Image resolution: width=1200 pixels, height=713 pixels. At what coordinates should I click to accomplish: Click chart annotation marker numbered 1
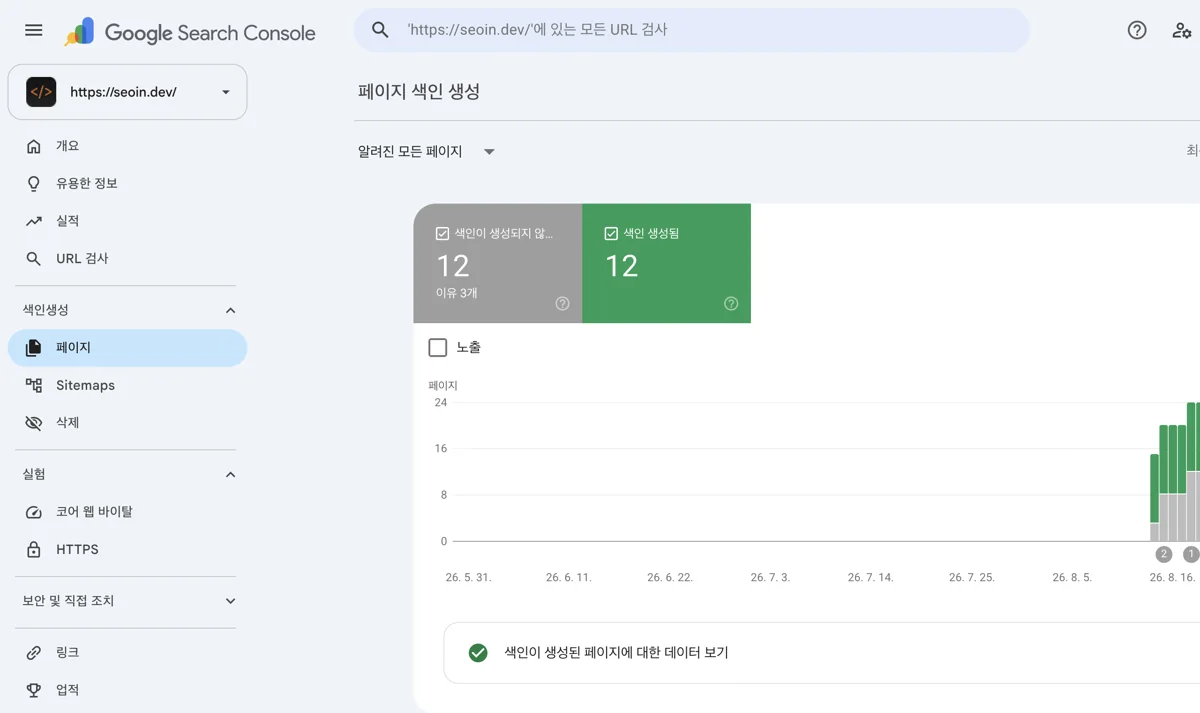[1191, 554]
